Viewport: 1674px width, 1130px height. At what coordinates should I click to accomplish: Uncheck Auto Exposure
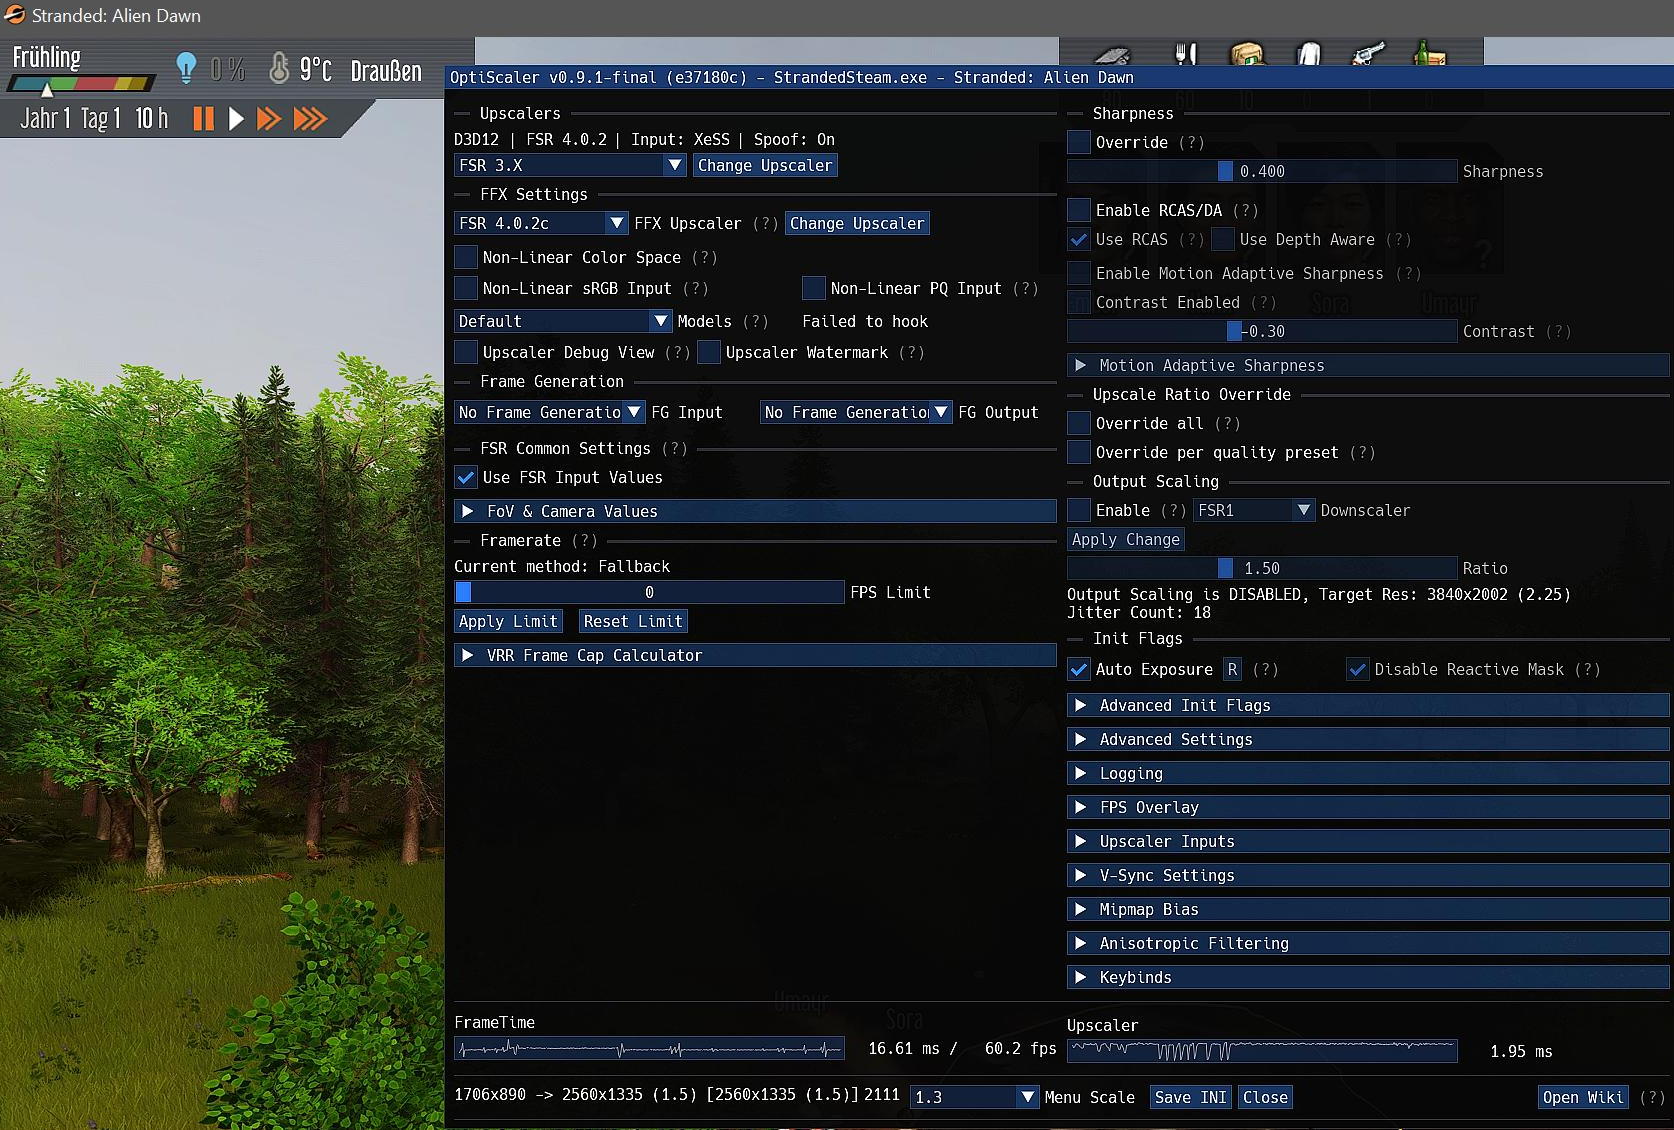1079,669
